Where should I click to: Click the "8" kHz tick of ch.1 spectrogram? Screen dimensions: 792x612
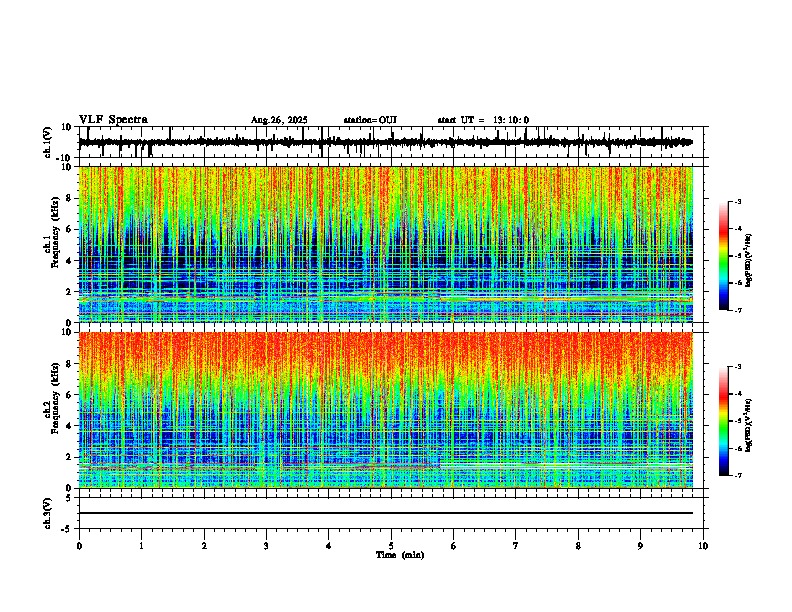69,198
